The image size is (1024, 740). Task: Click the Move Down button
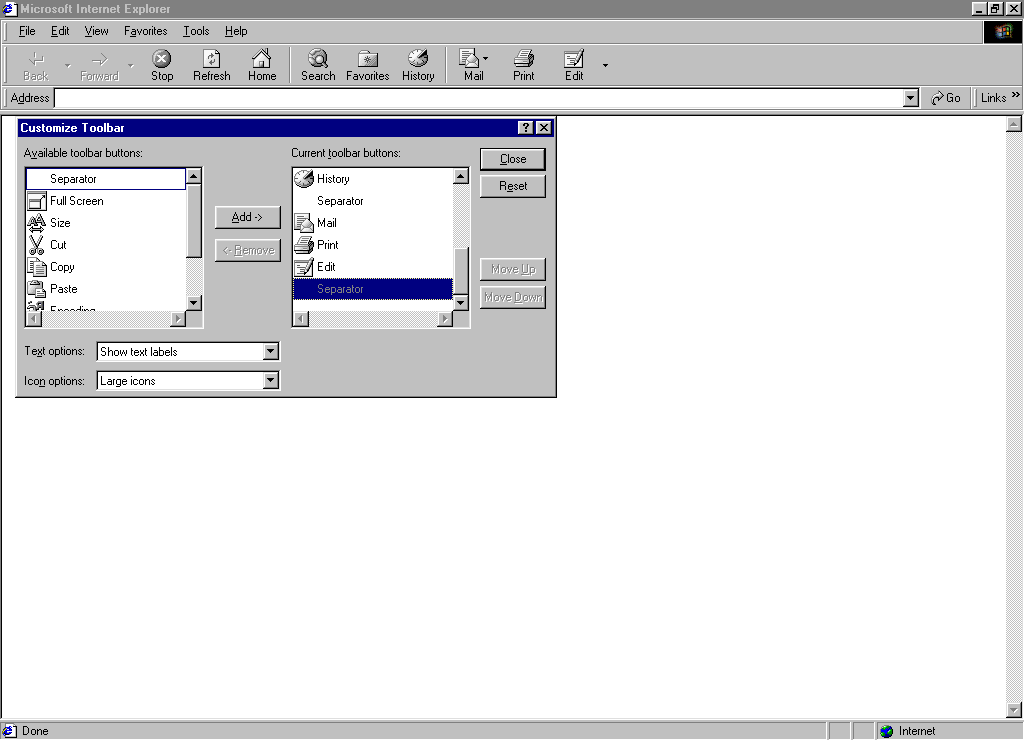coord(513,297)
